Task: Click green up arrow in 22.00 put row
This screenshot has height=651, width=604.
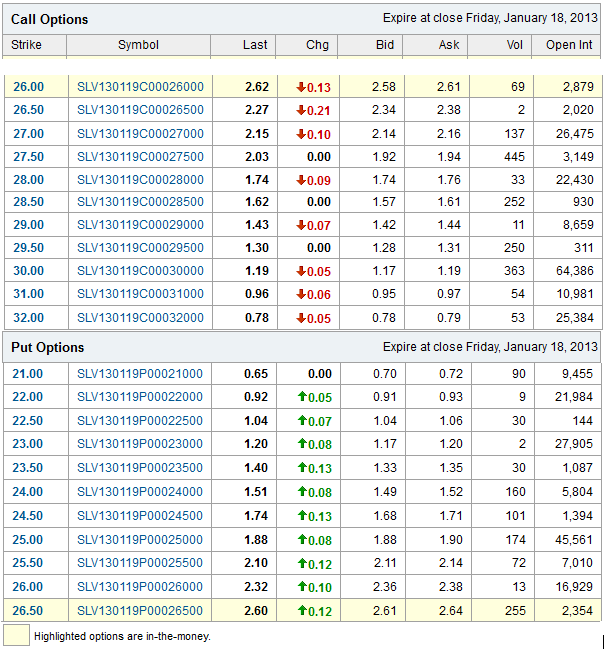Action: pos(301,397)
